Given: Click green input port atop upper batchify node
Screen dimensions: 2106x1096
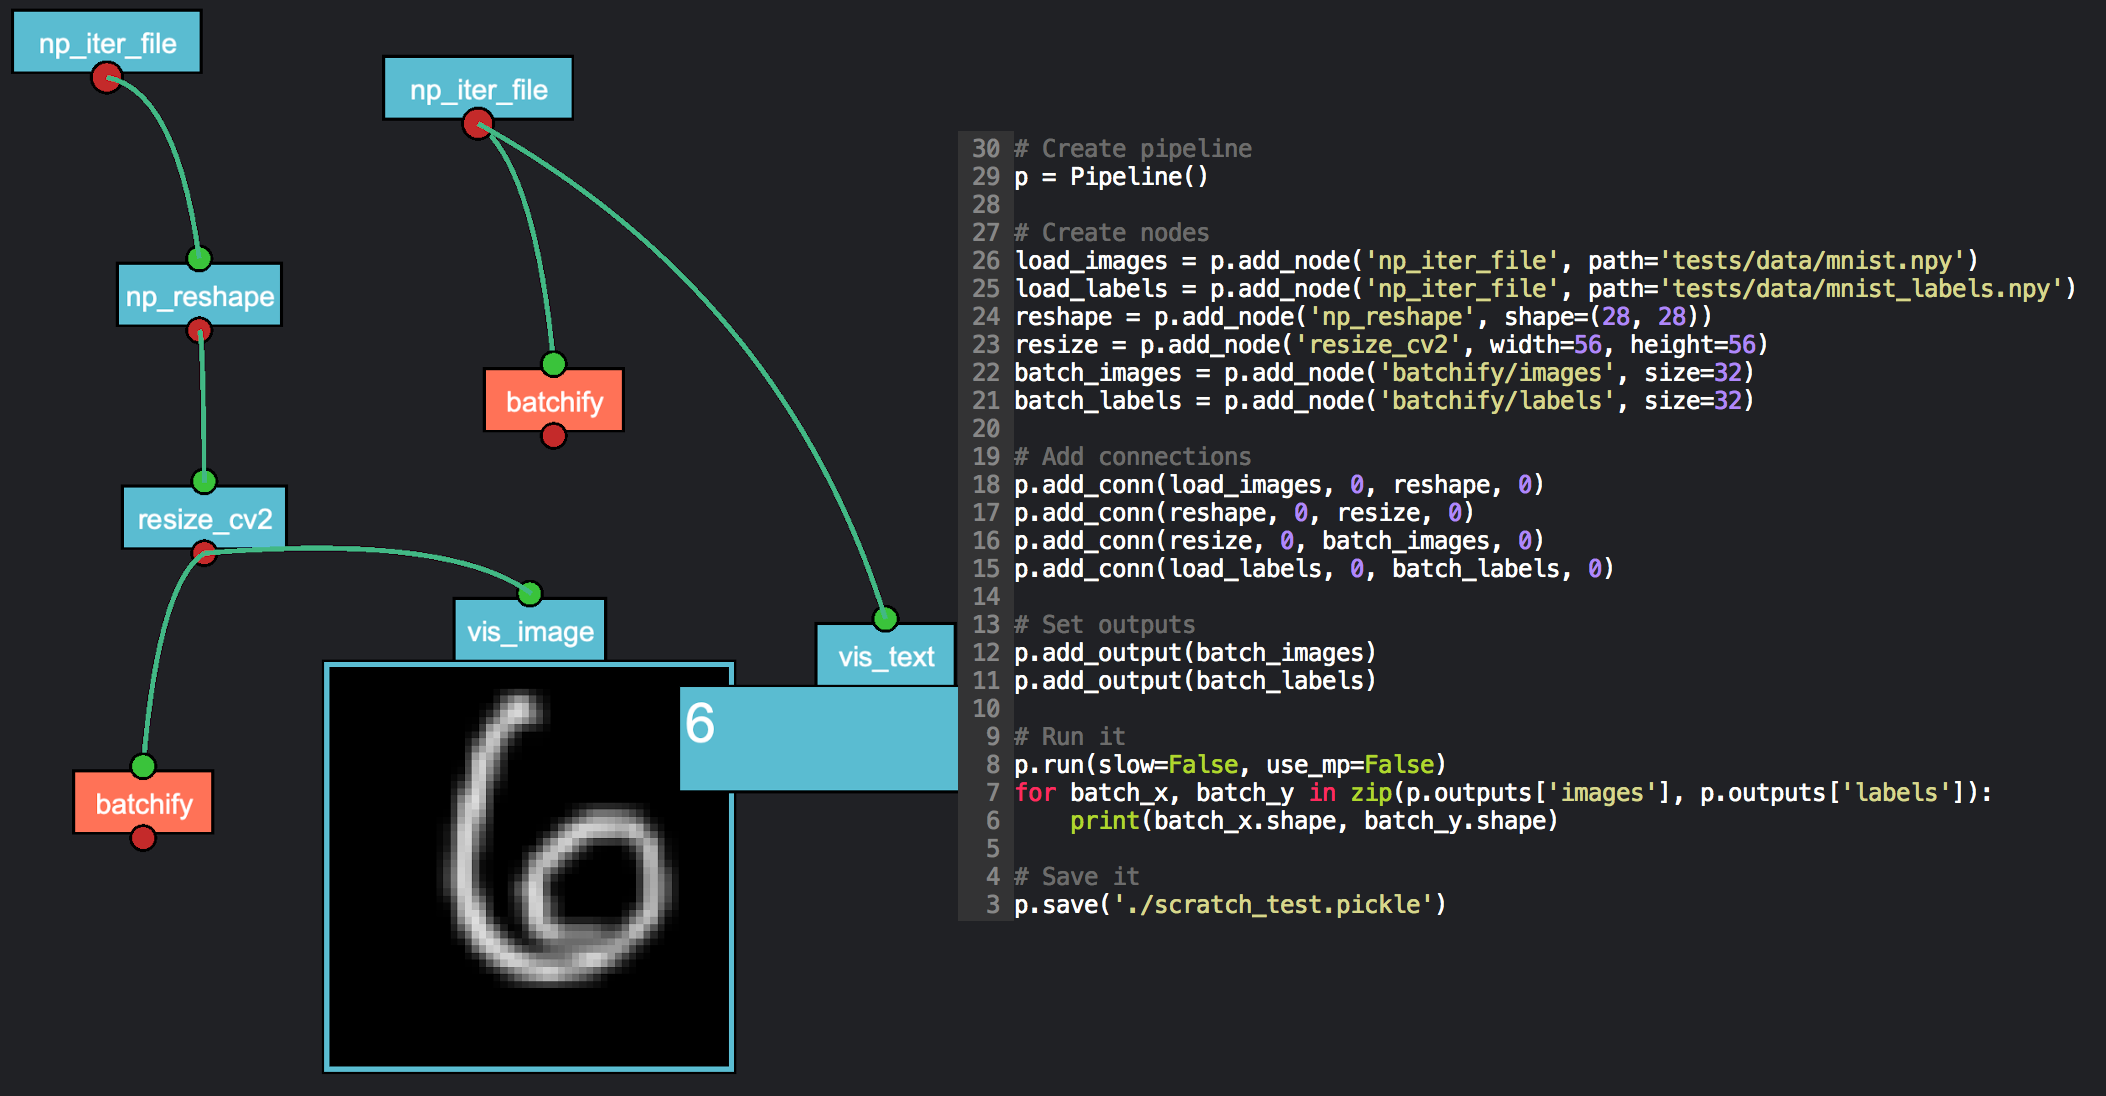Looking at the screenshot, I should [x=553, y=364].
